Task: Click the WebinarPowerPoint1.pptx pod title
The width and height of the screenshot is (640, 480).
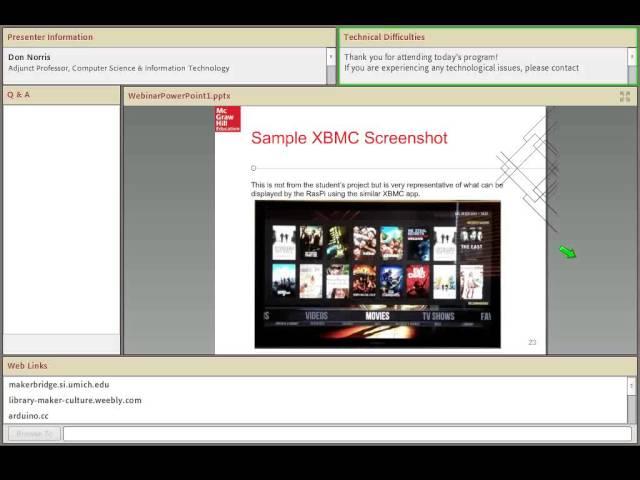Action: click(x=179, y=96)
